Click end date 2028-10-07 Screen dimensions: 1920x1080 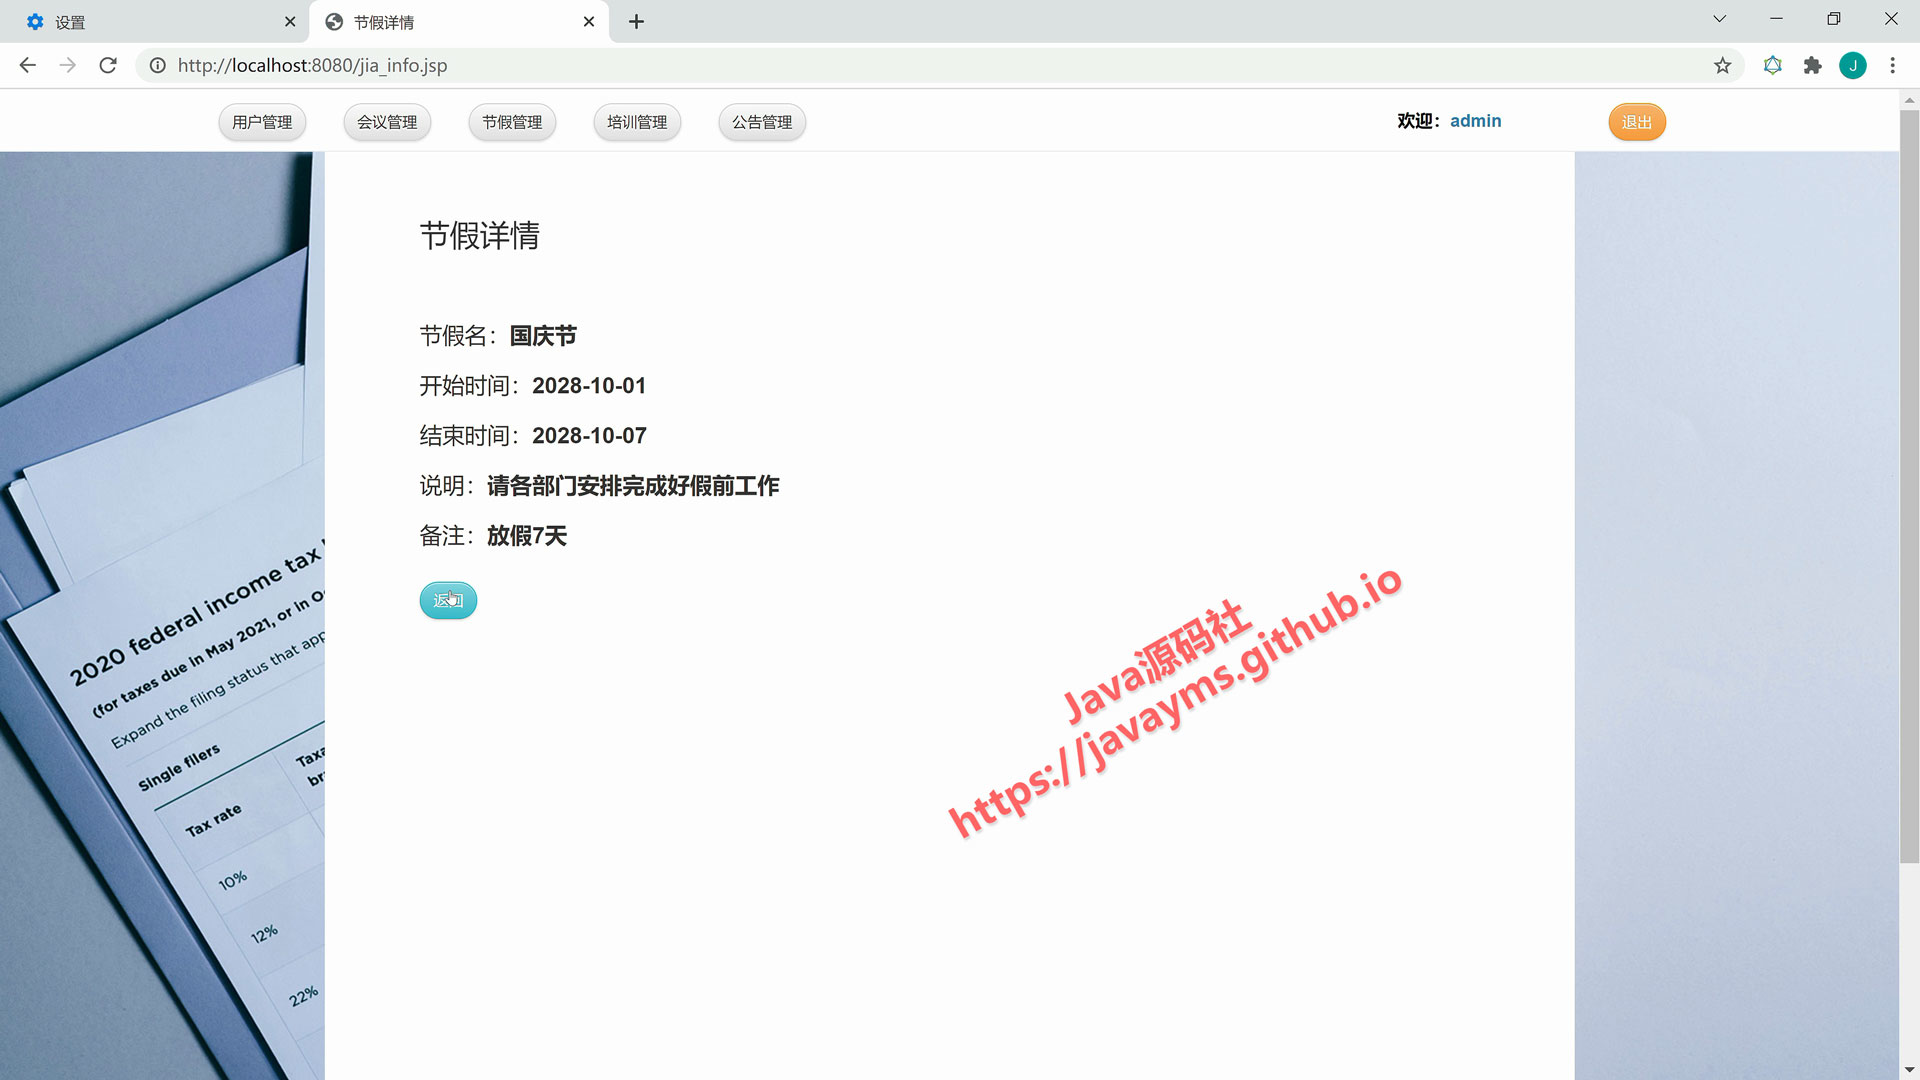(589, 436)
